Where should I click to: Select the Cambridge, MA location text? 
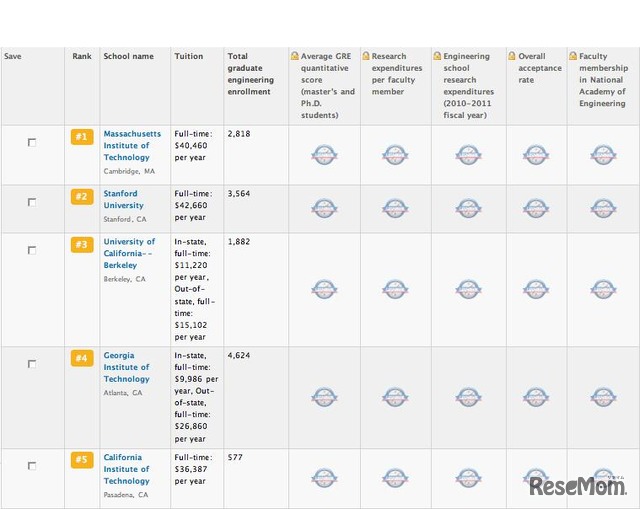click(129, 171)
